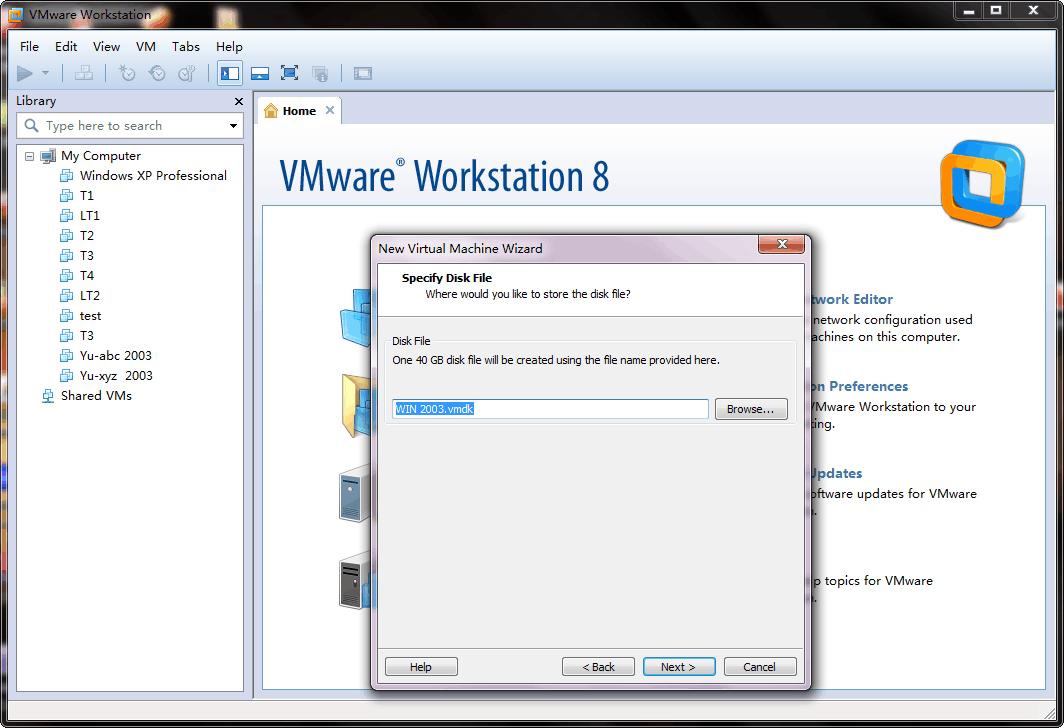This screenshot has height=728, width=1064.
Task: Switch to the Home tab
Action: tap(298, 111)
